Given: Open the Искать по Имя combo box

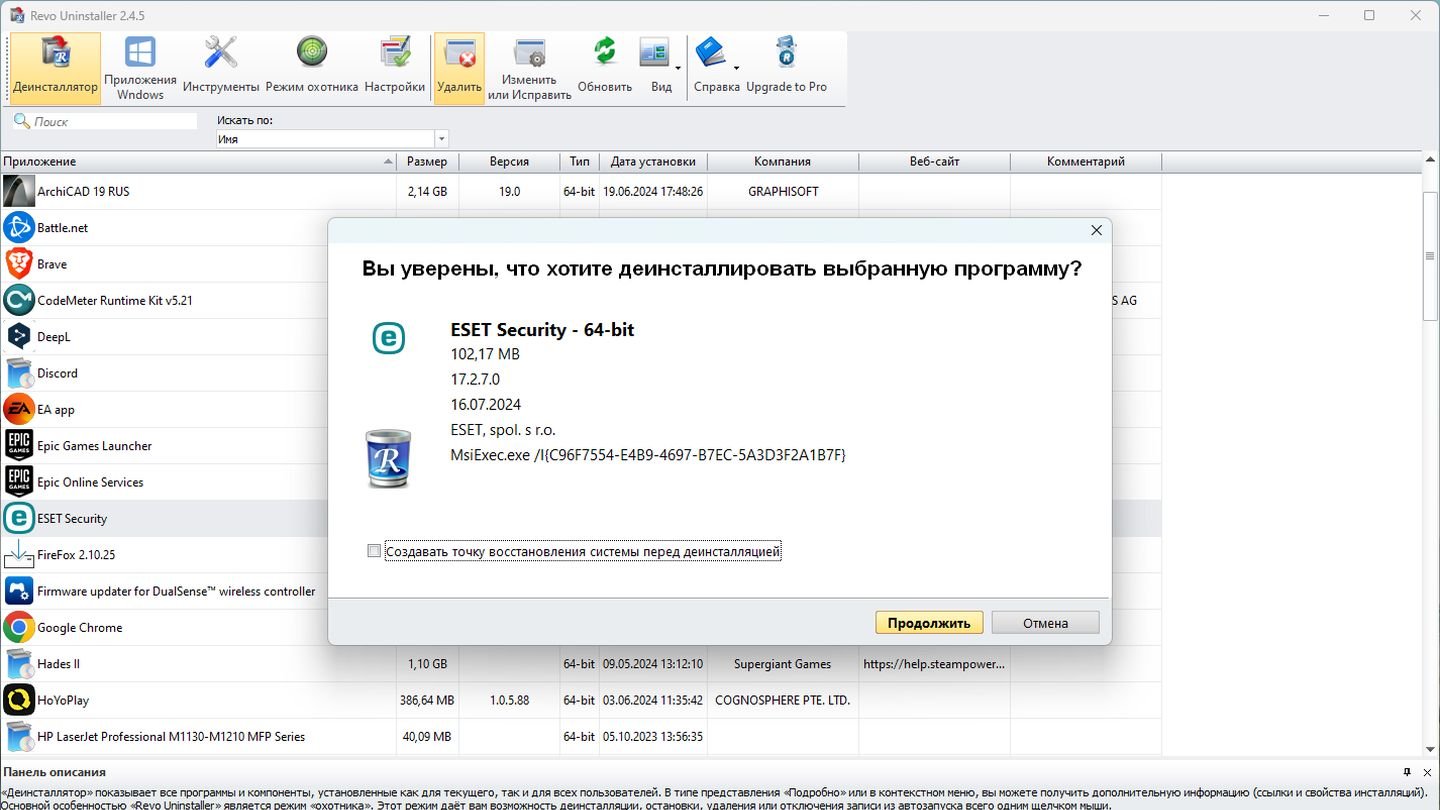Looking at the screenshot, I should click(x=332, y=139).
